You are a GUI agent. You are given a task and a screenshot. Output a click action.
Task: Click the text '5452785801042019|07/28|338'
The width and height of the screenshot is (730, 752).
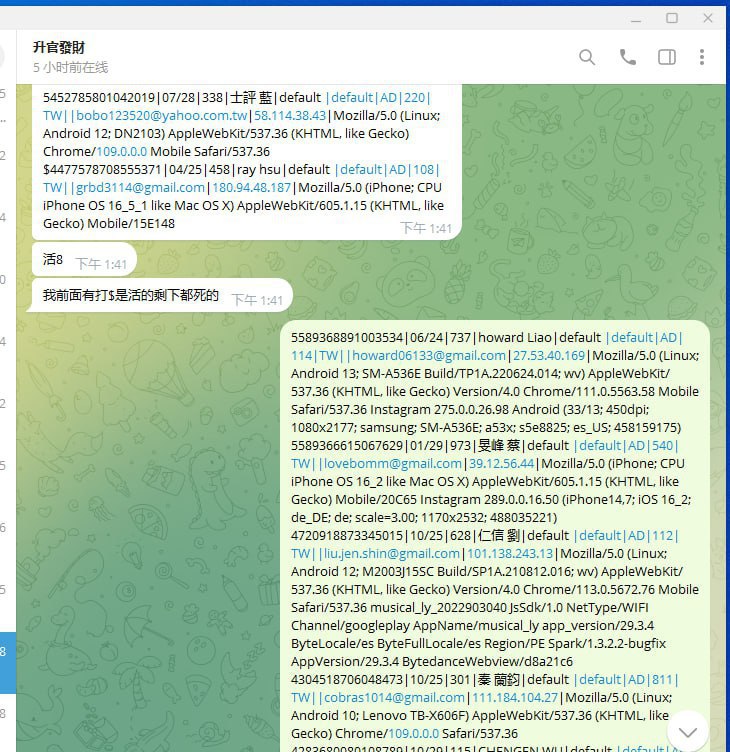click(133, 97)
